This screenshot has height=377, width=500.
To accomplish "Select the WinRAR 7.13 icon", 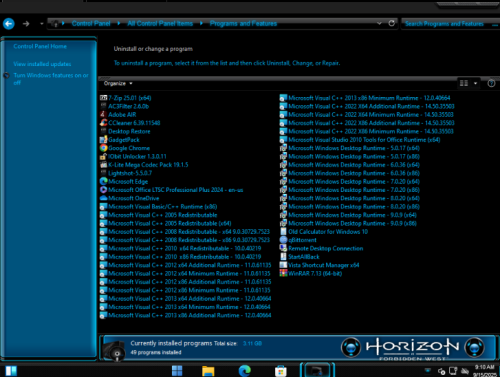I will (283, 273).
